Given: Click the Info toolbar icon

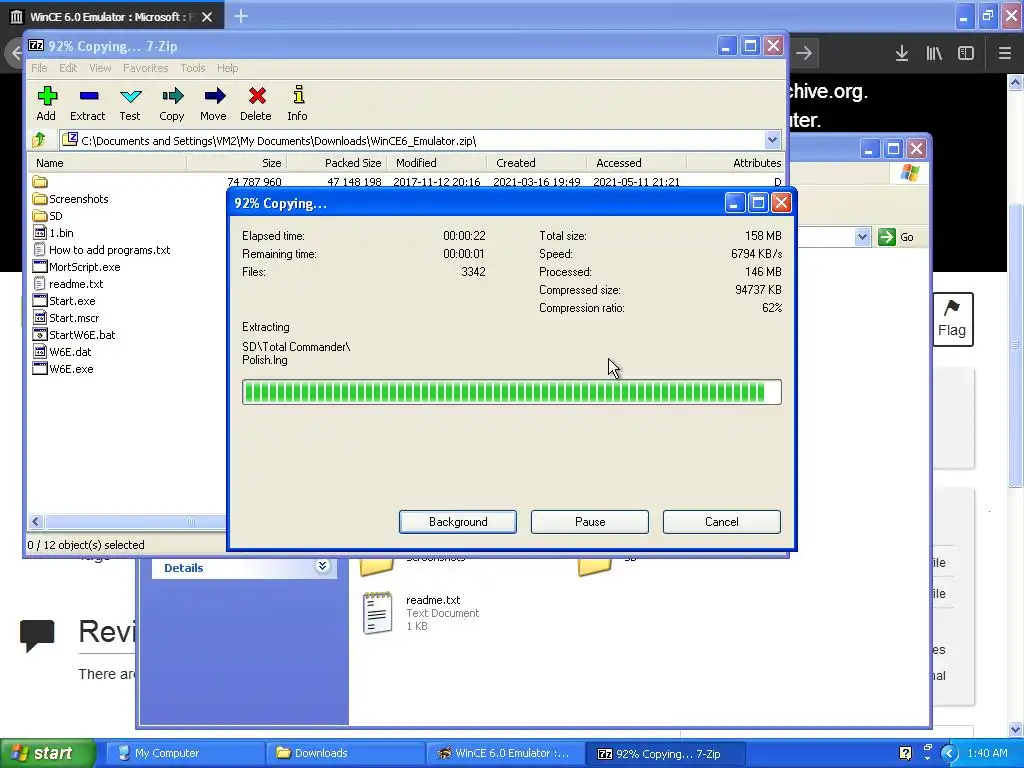Looking at the screenshot, I should [x=298, y=104].
